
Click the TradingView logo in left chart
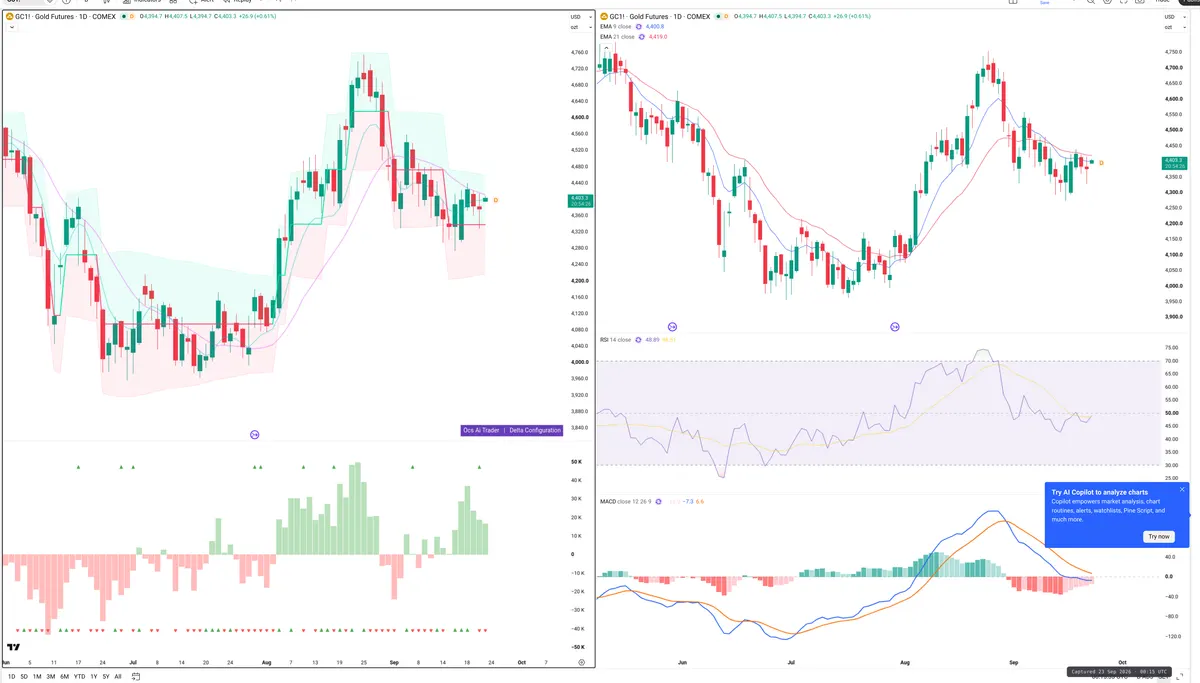14,647
